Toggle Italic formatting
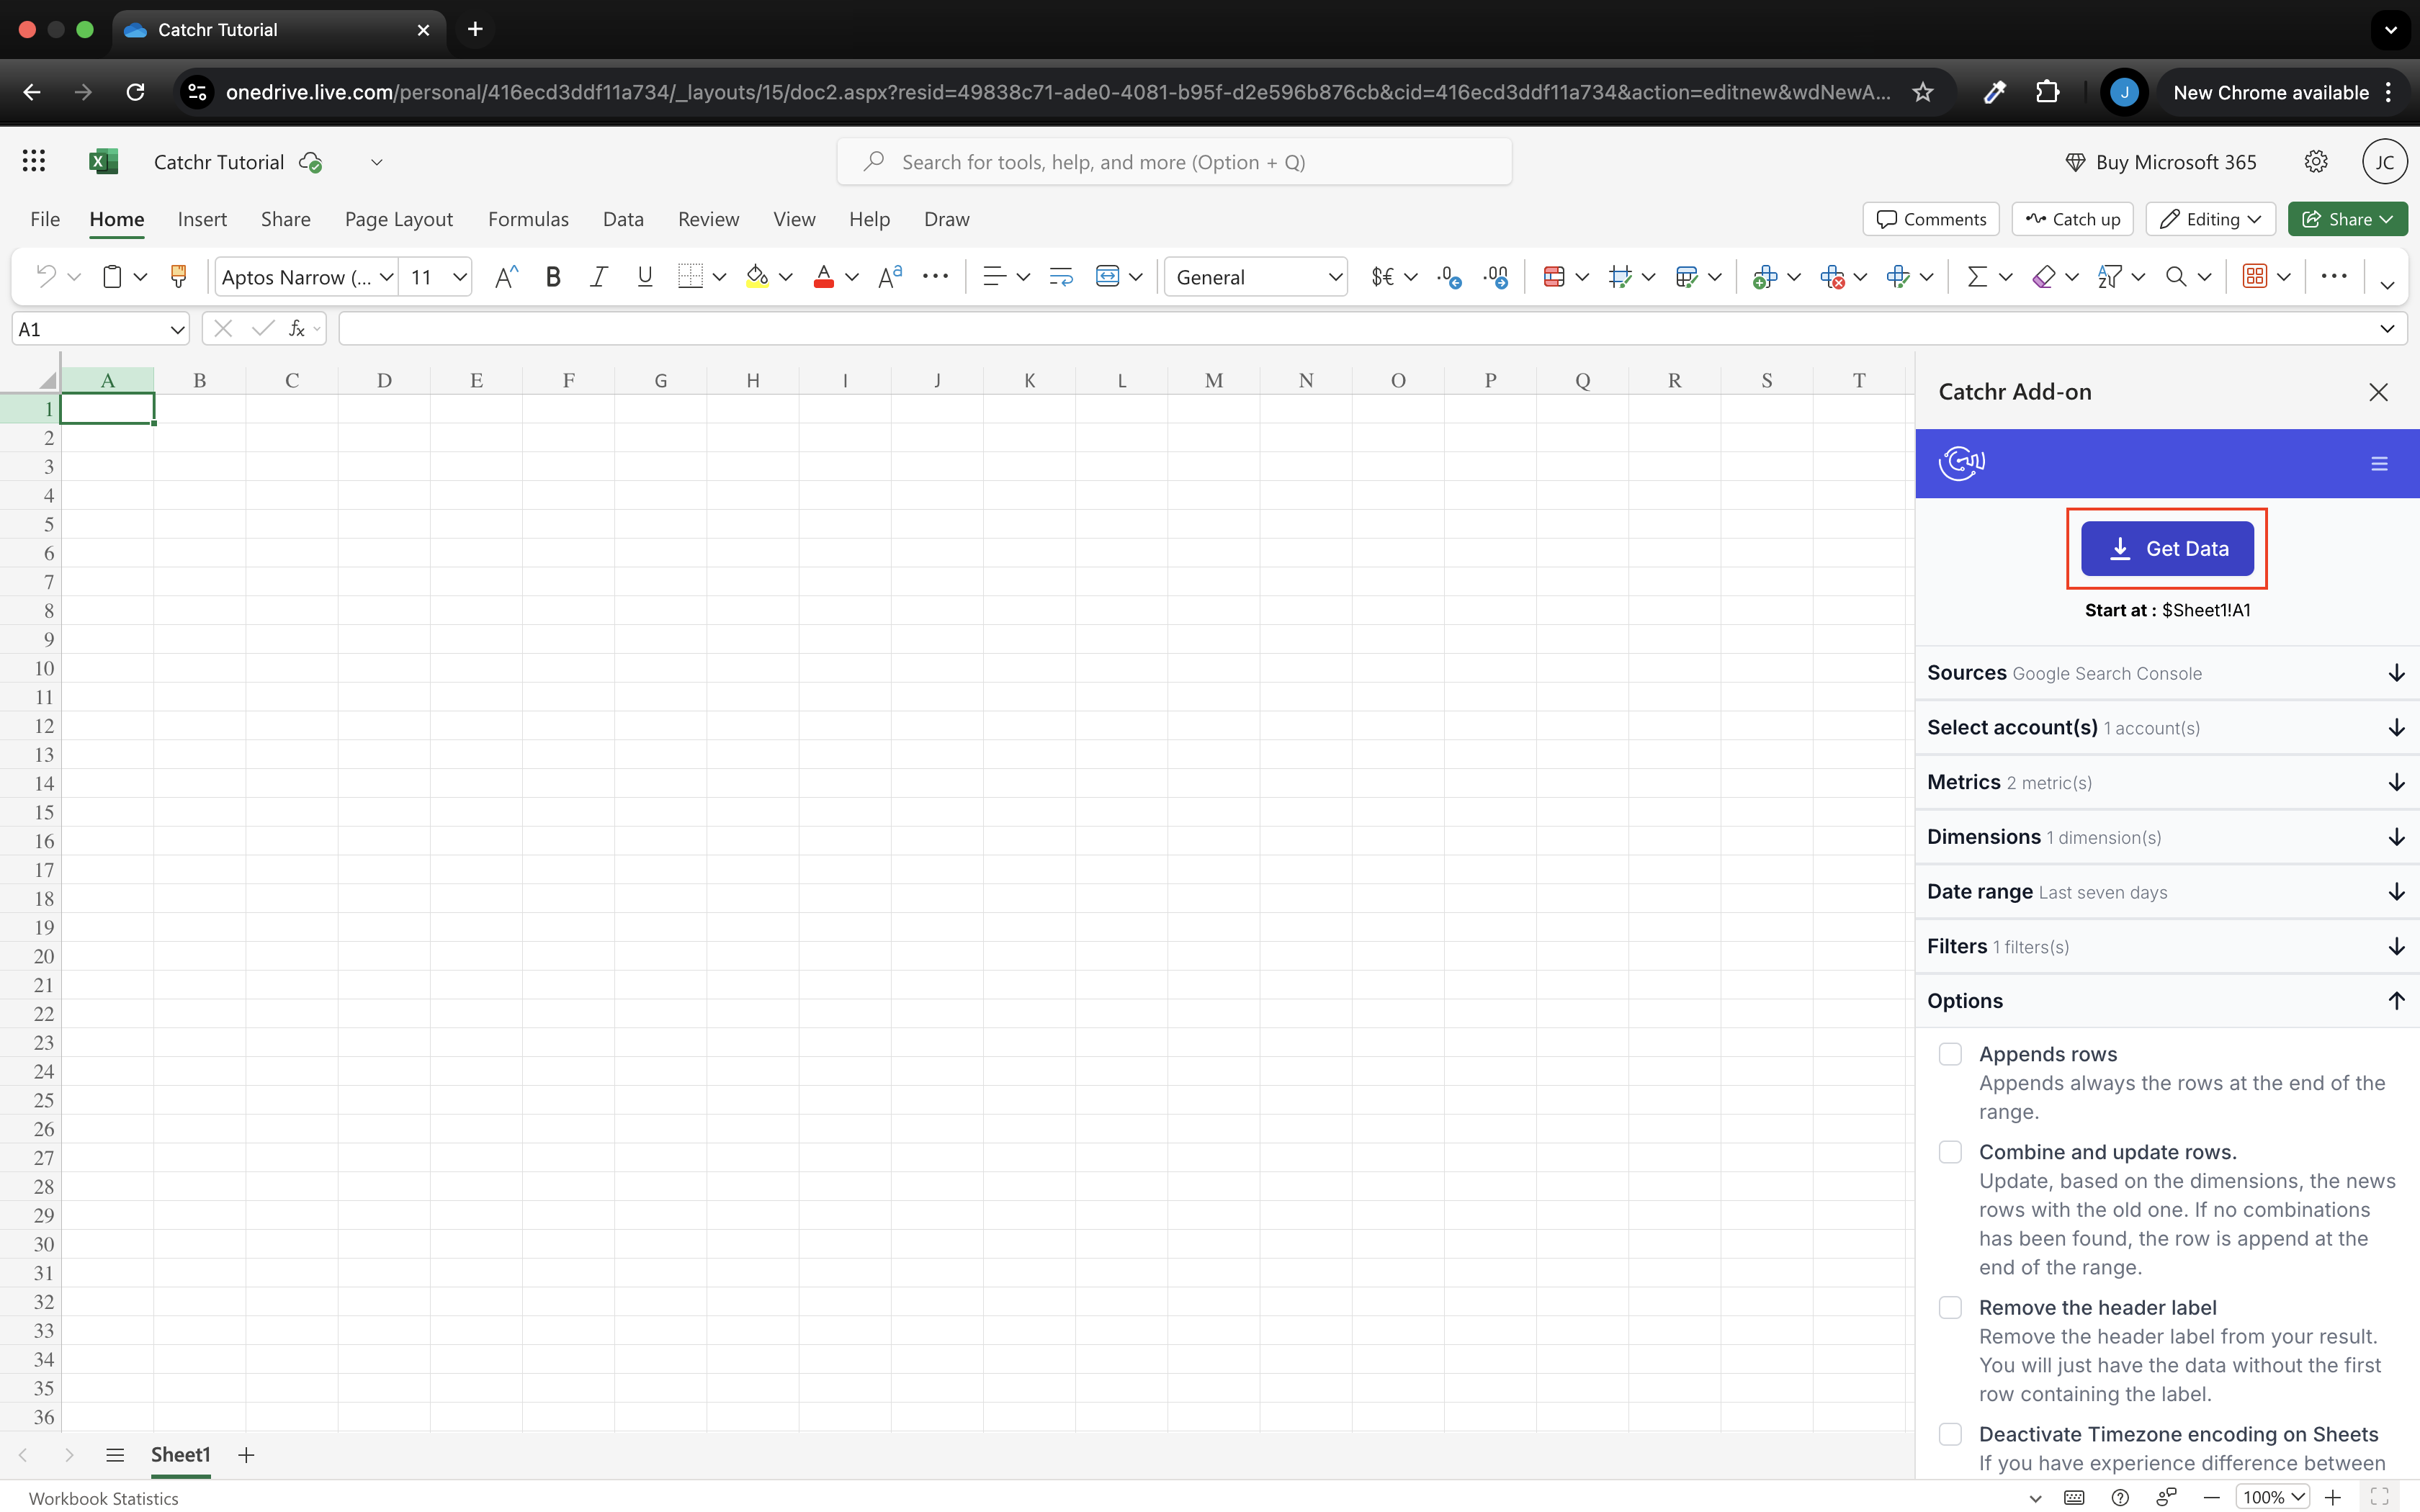This screenshot has height=1512, width=2420. (x=598, y=277)
